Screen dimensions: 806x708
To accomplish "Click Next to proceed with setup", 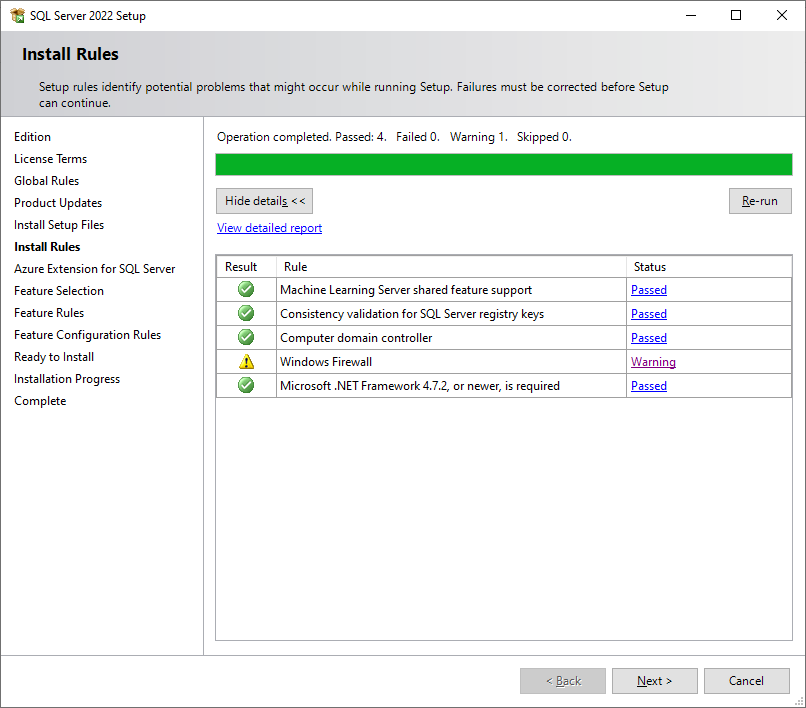I will pos(654,681).
